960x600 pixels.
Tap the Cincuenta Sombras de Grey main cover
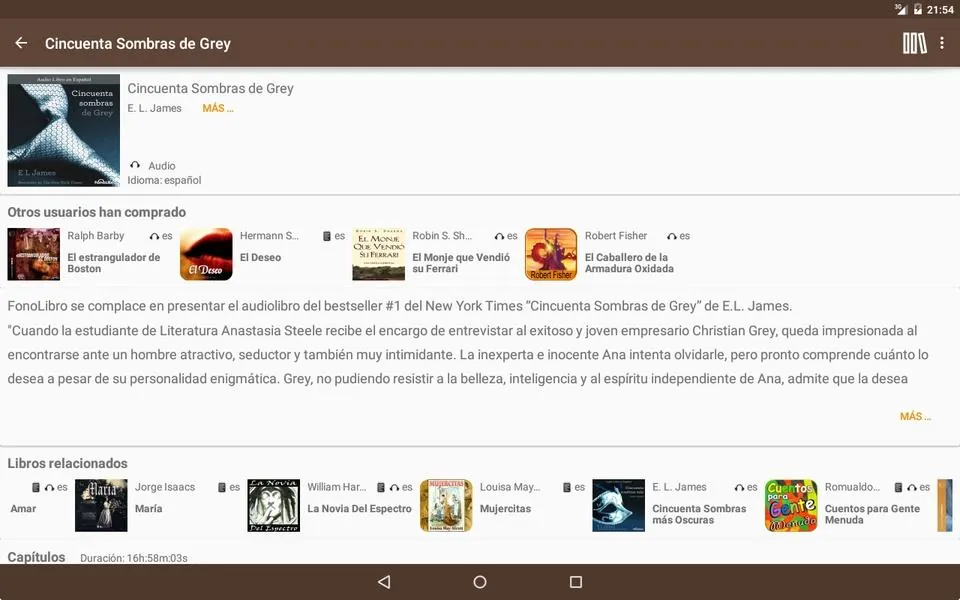pos(64,130)
